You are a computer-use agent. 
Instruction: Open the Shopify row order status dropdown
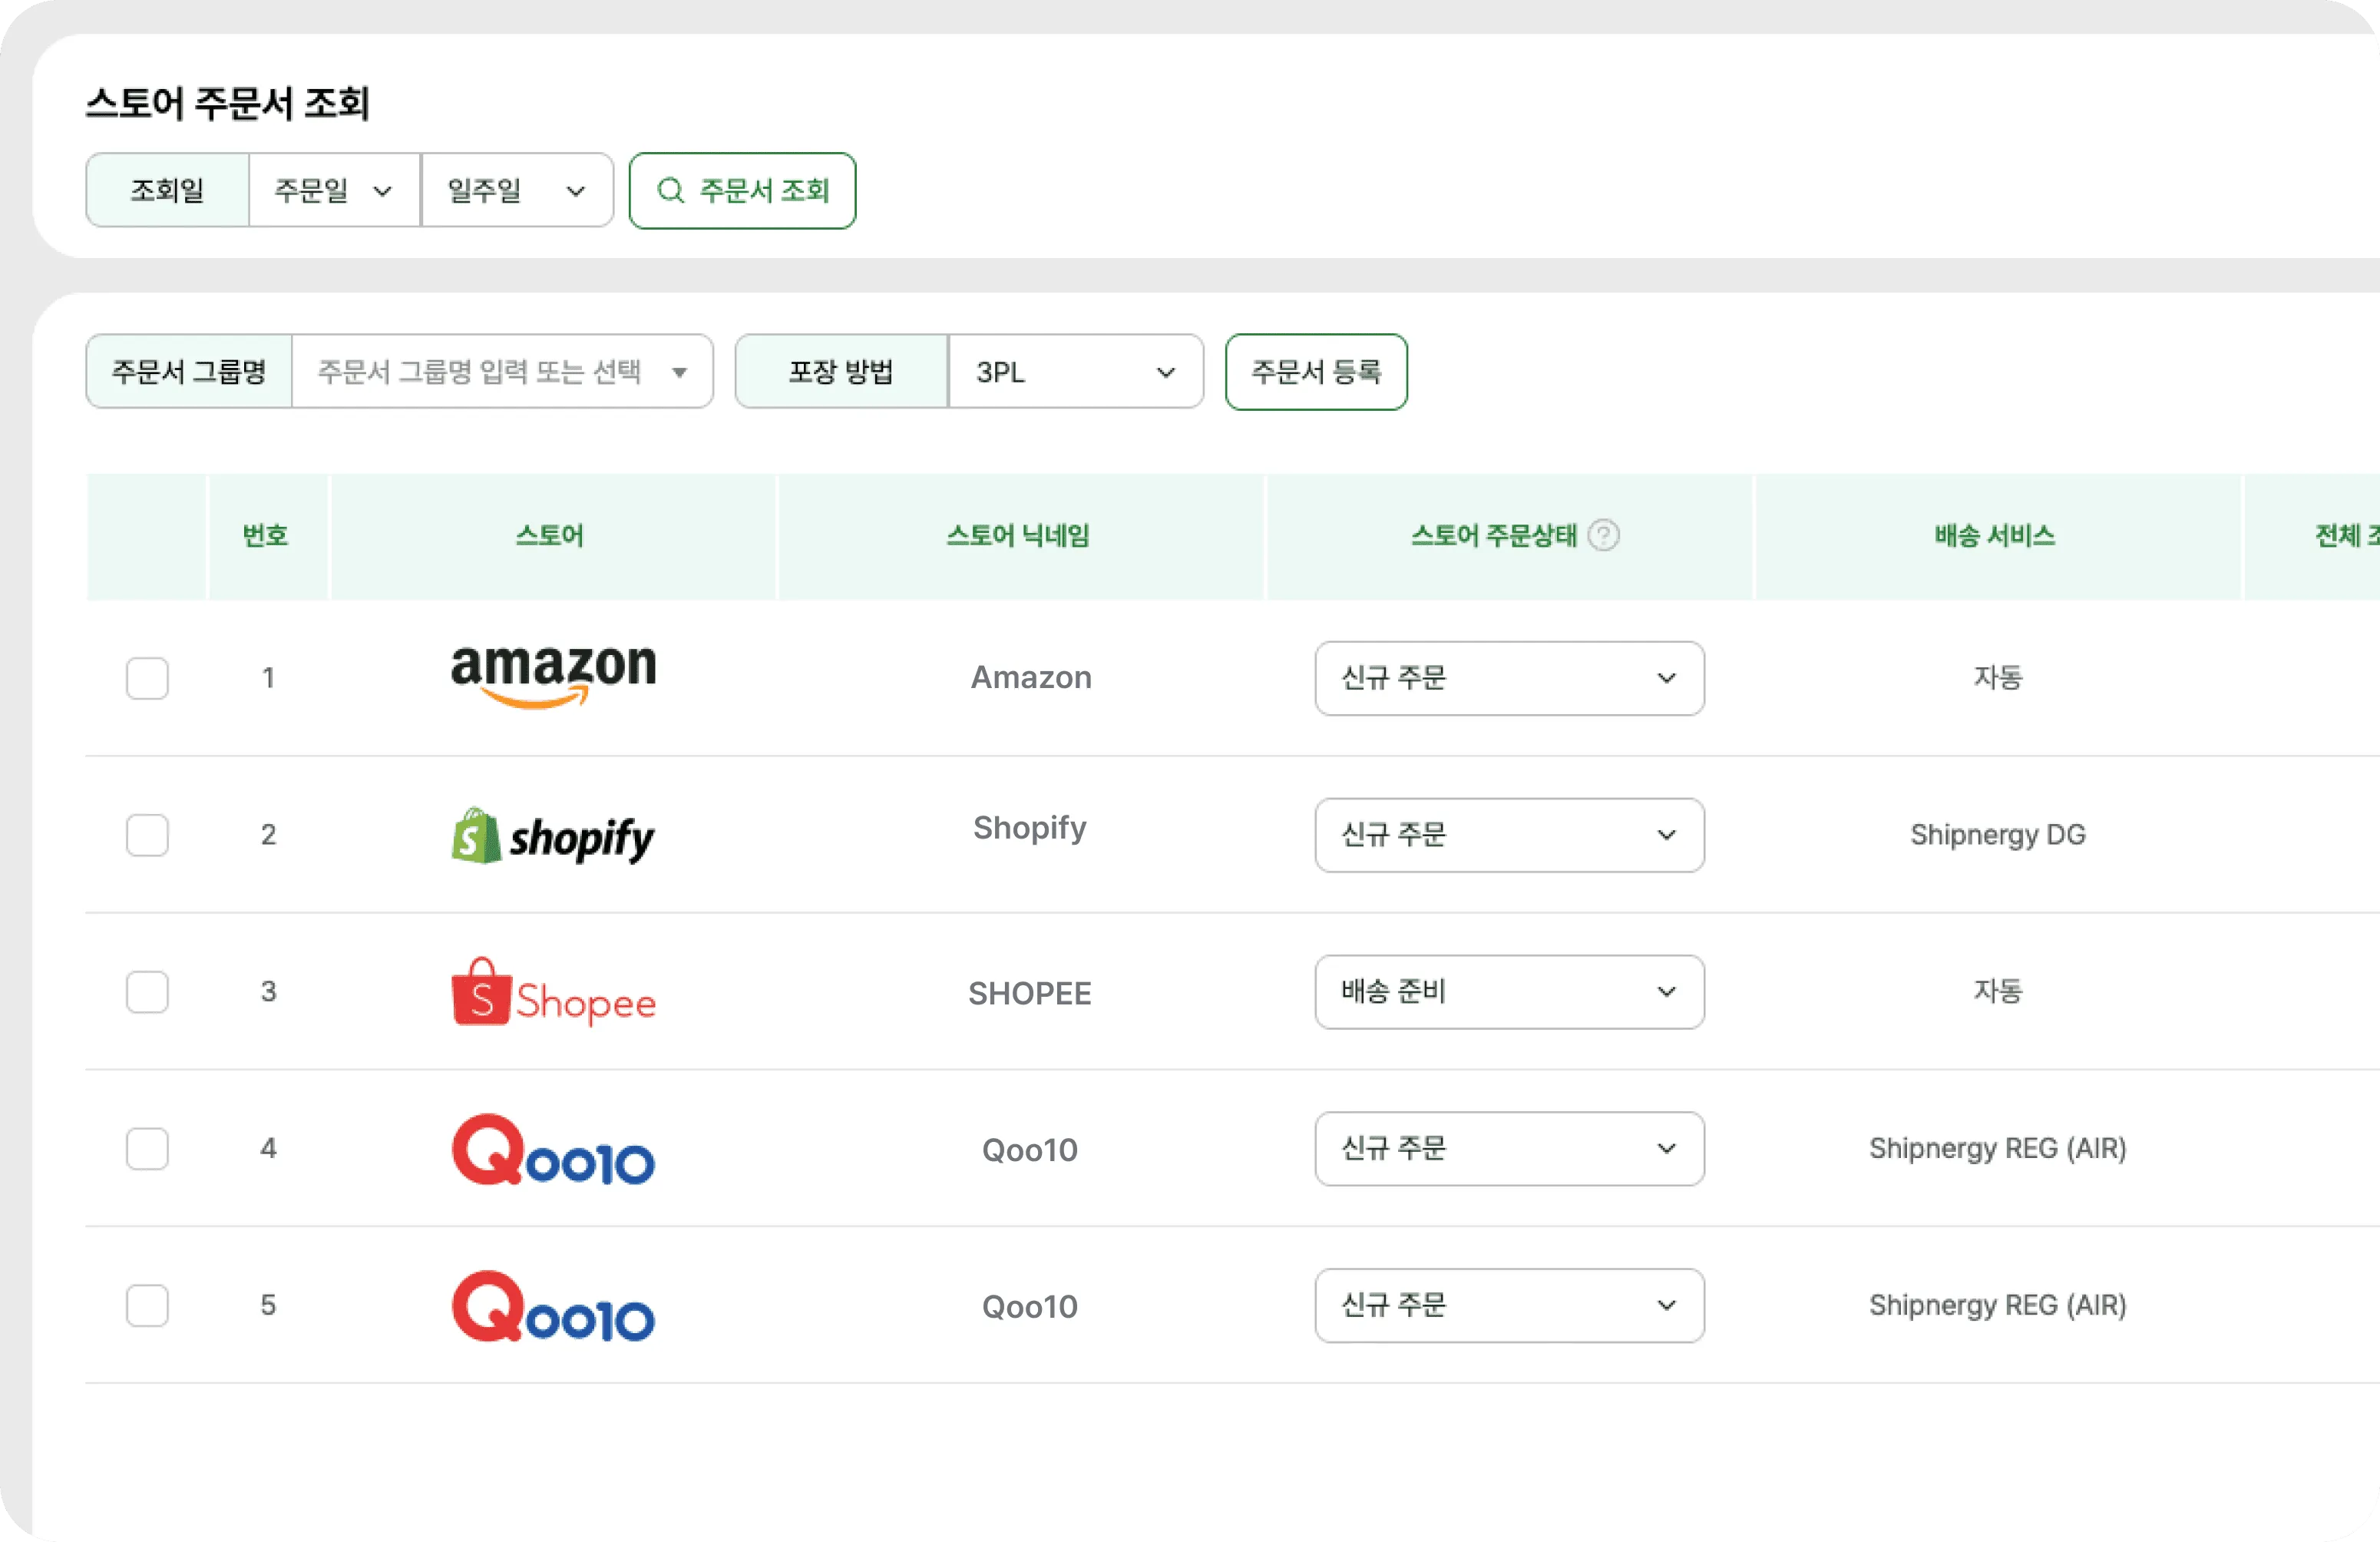click(x=1510, y=835)
